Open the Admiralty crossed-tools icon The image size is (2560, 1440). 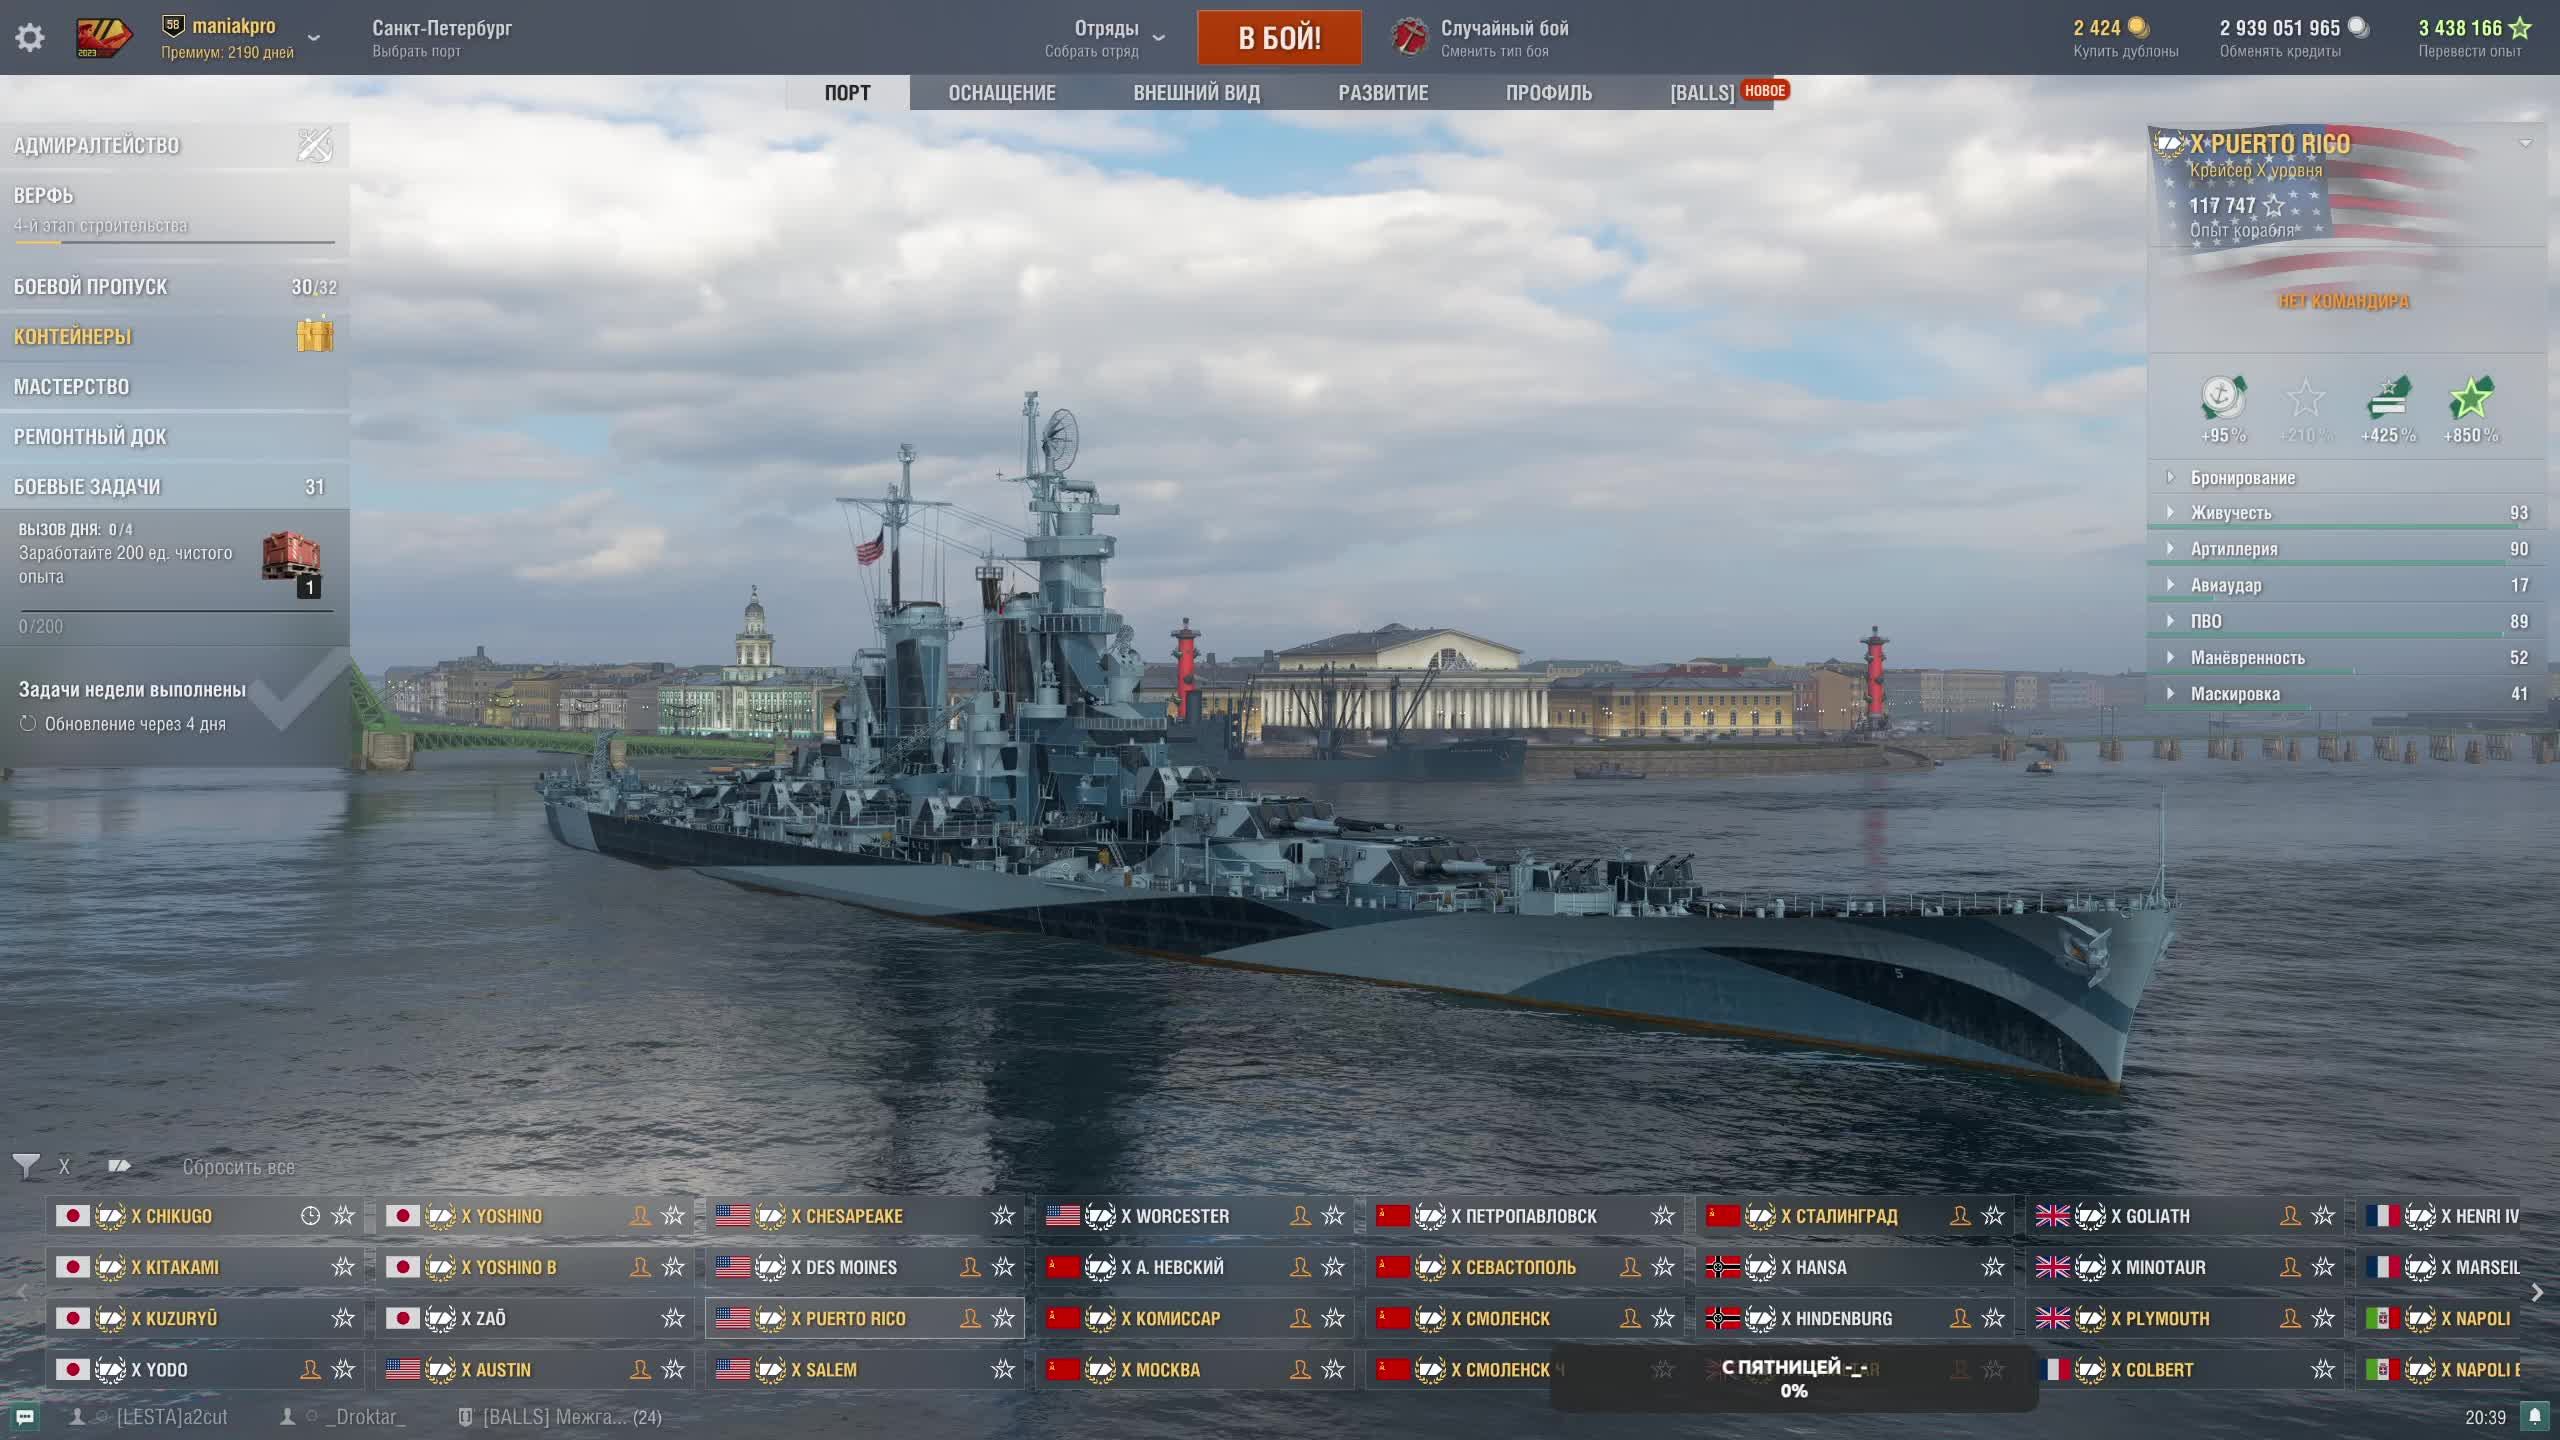coord(315,145)
